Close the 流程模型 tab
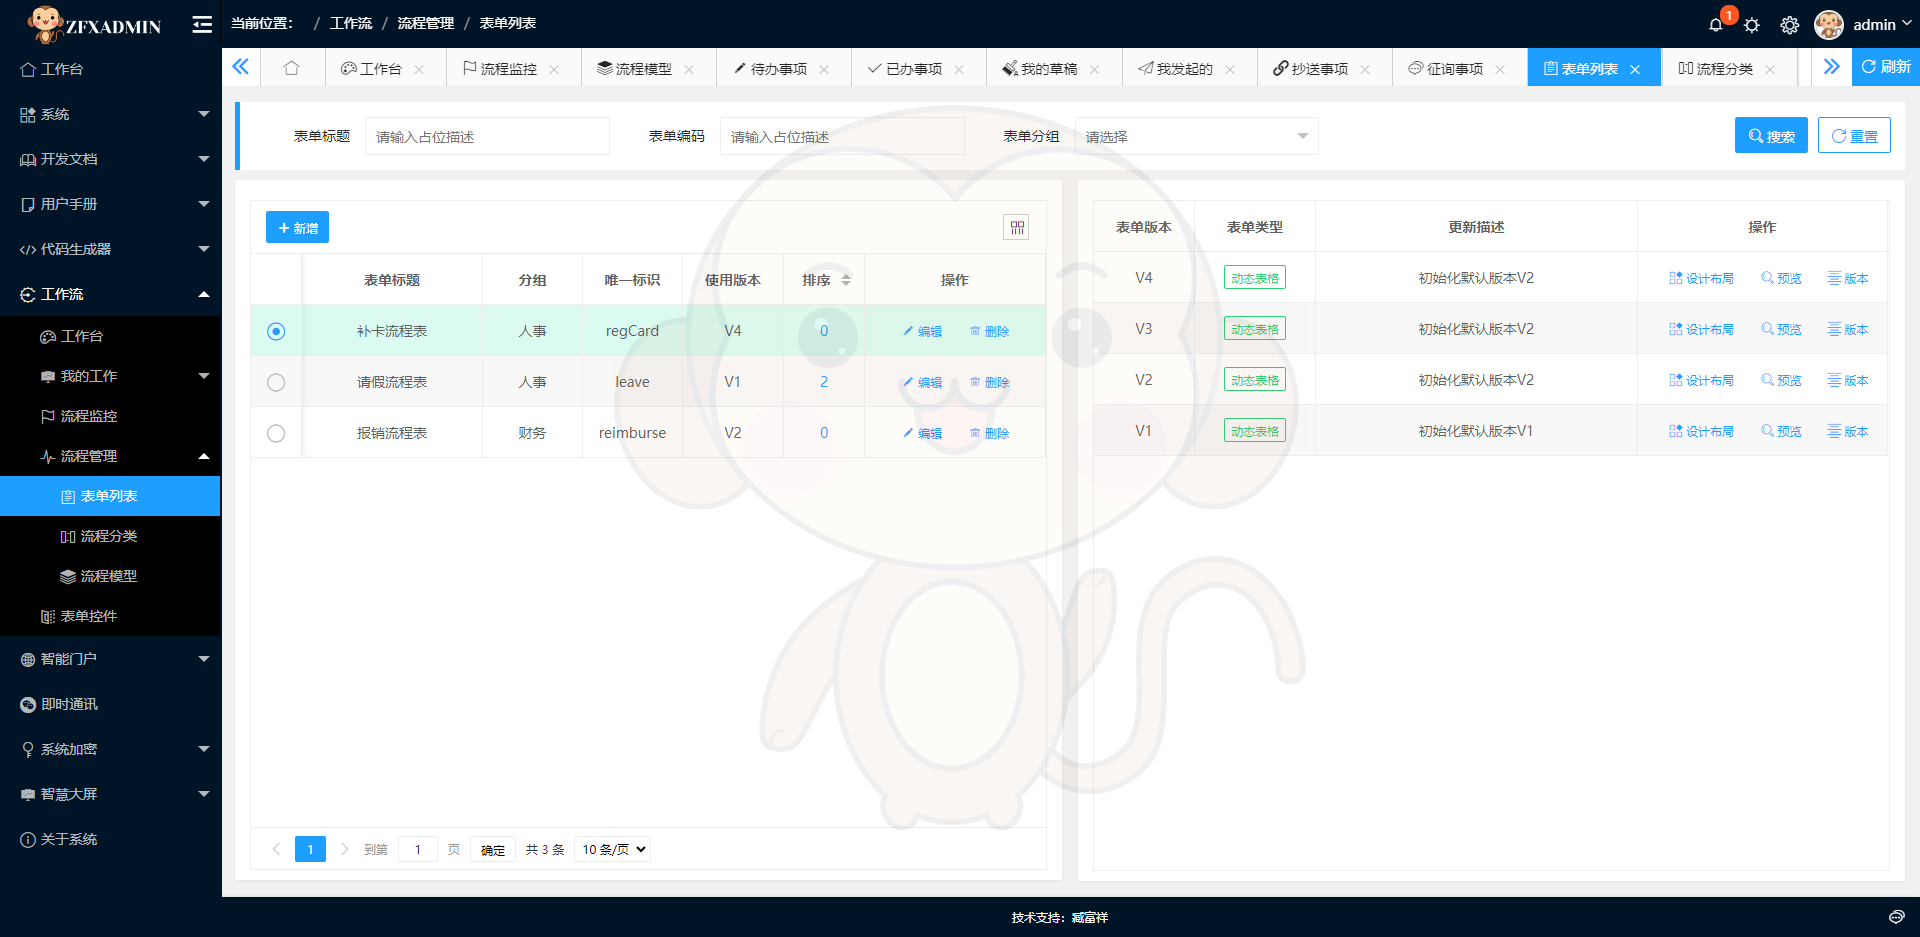1920x937 pixels. click(x=689, y=69)
